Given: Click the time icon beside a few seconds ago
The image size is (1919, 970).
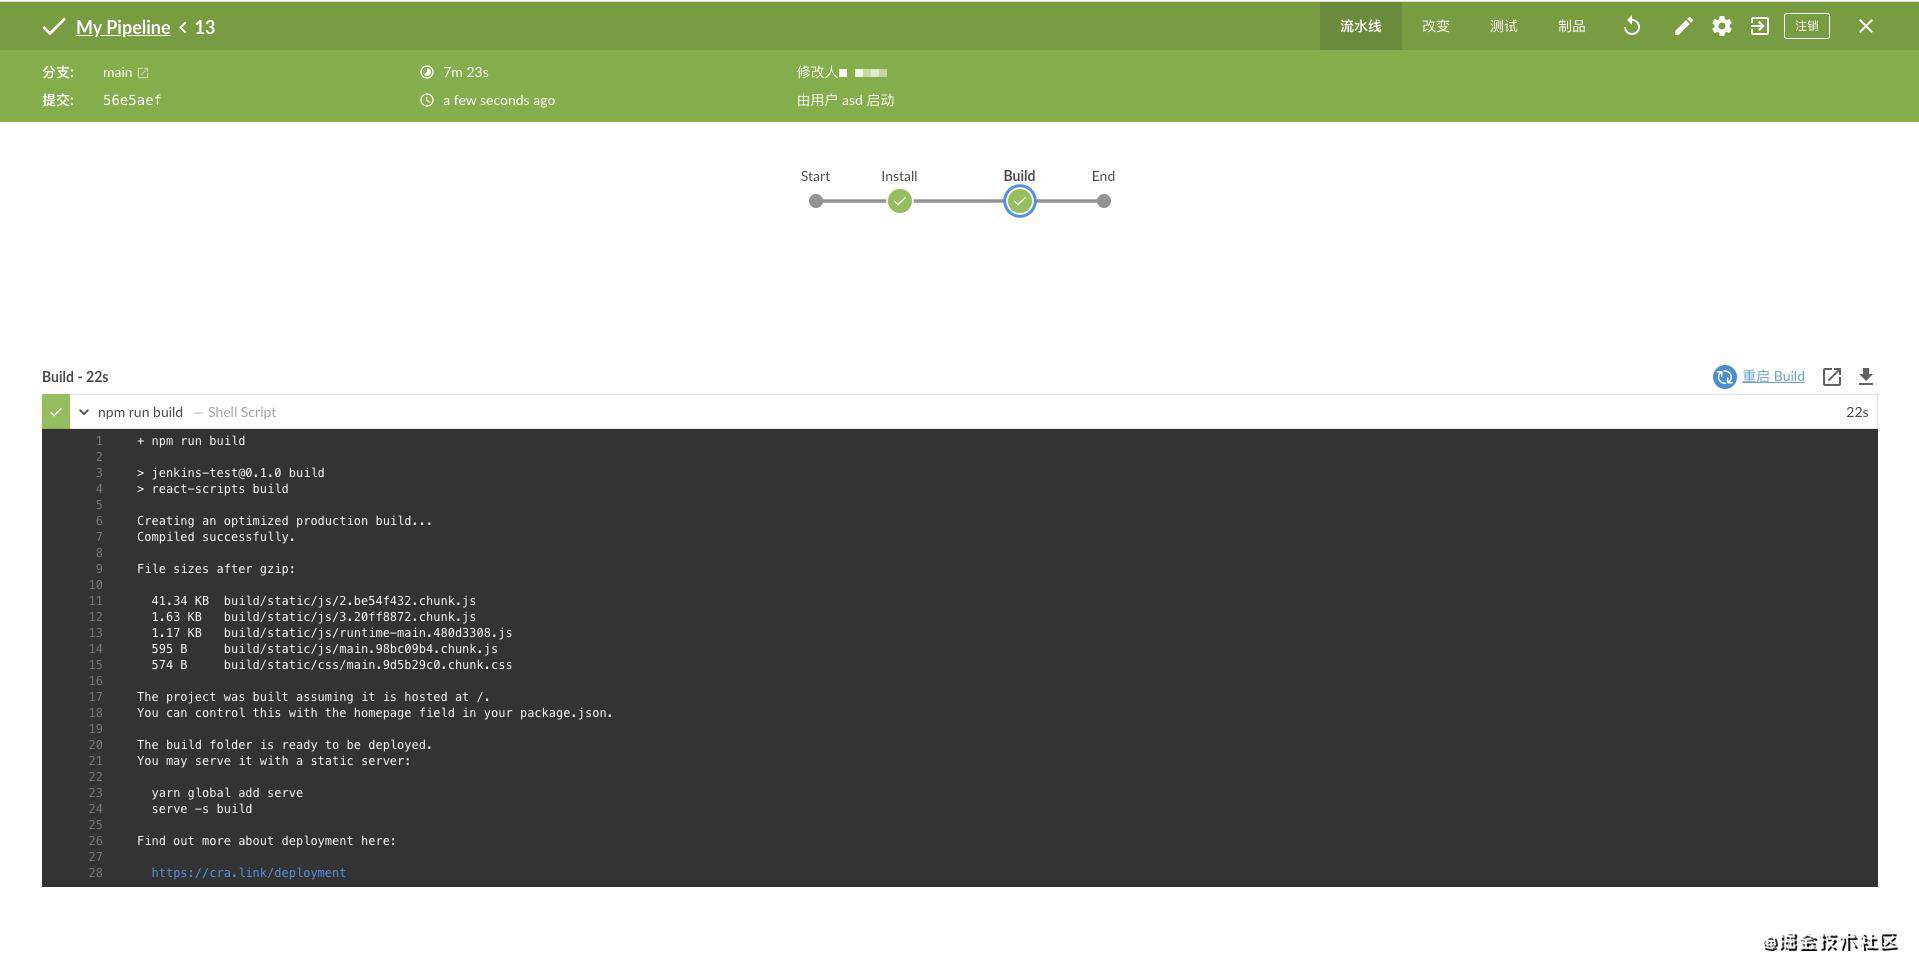Looking at the screenshot, I should coord(427,100).
